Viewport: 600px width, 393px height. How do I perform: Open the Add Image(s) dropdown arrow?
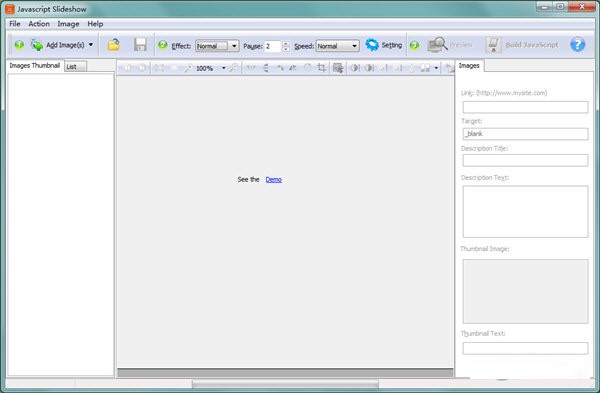[x=91, y=45]
